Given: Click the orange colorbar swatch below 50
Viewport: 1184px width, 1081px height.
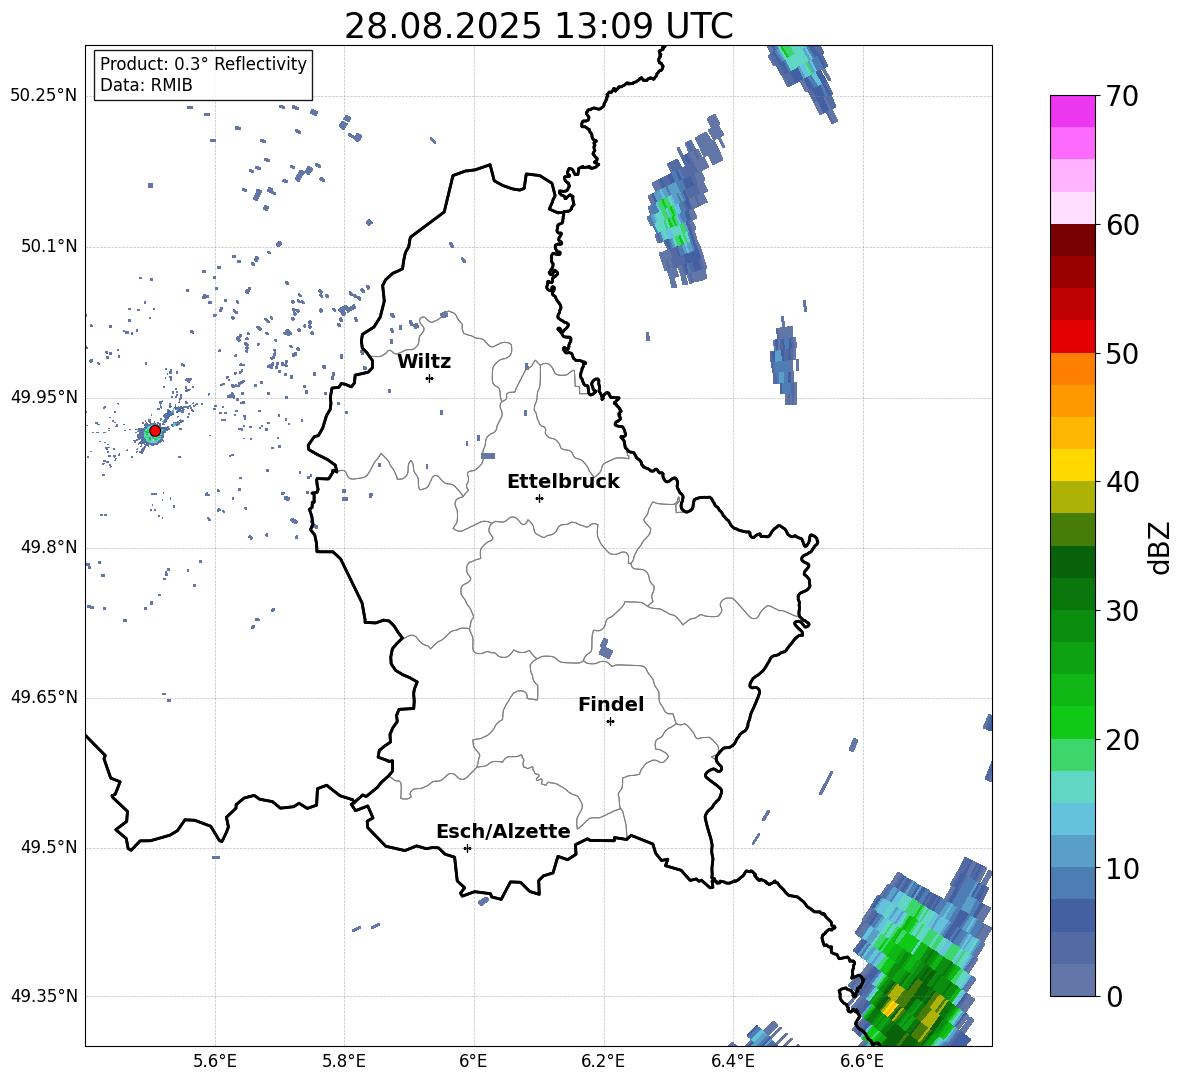Looking at the screenshot, I should click(1072, 368).
